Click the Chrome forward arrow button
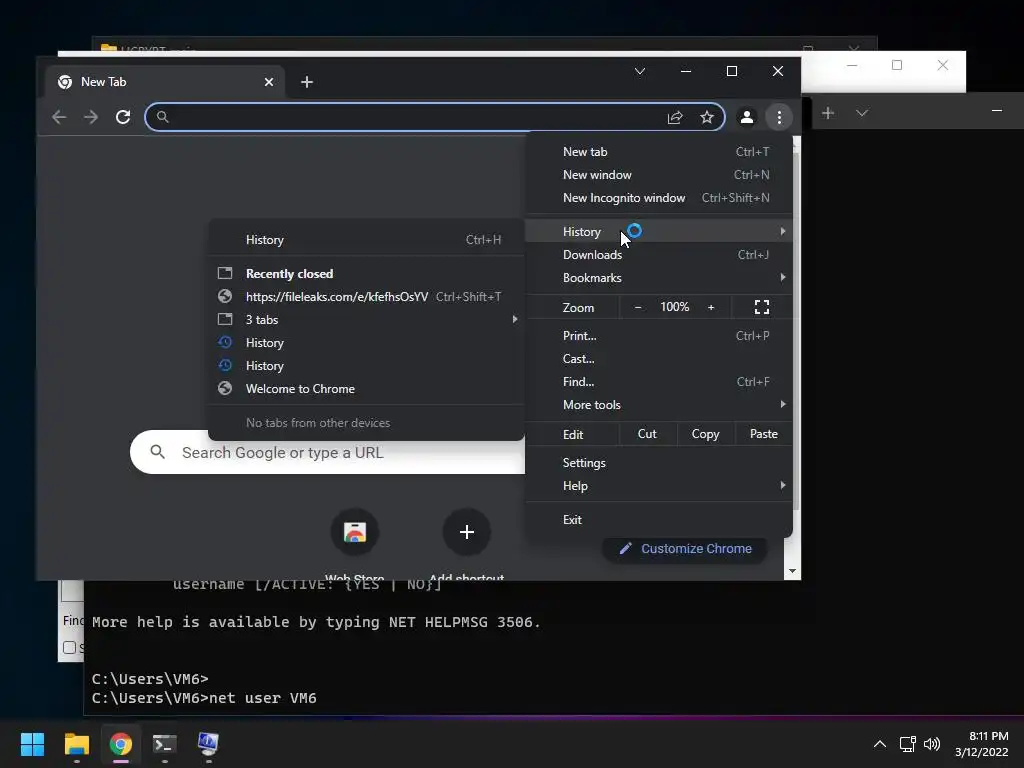This screenshot has width=1024, height=768. coord(91,117)
